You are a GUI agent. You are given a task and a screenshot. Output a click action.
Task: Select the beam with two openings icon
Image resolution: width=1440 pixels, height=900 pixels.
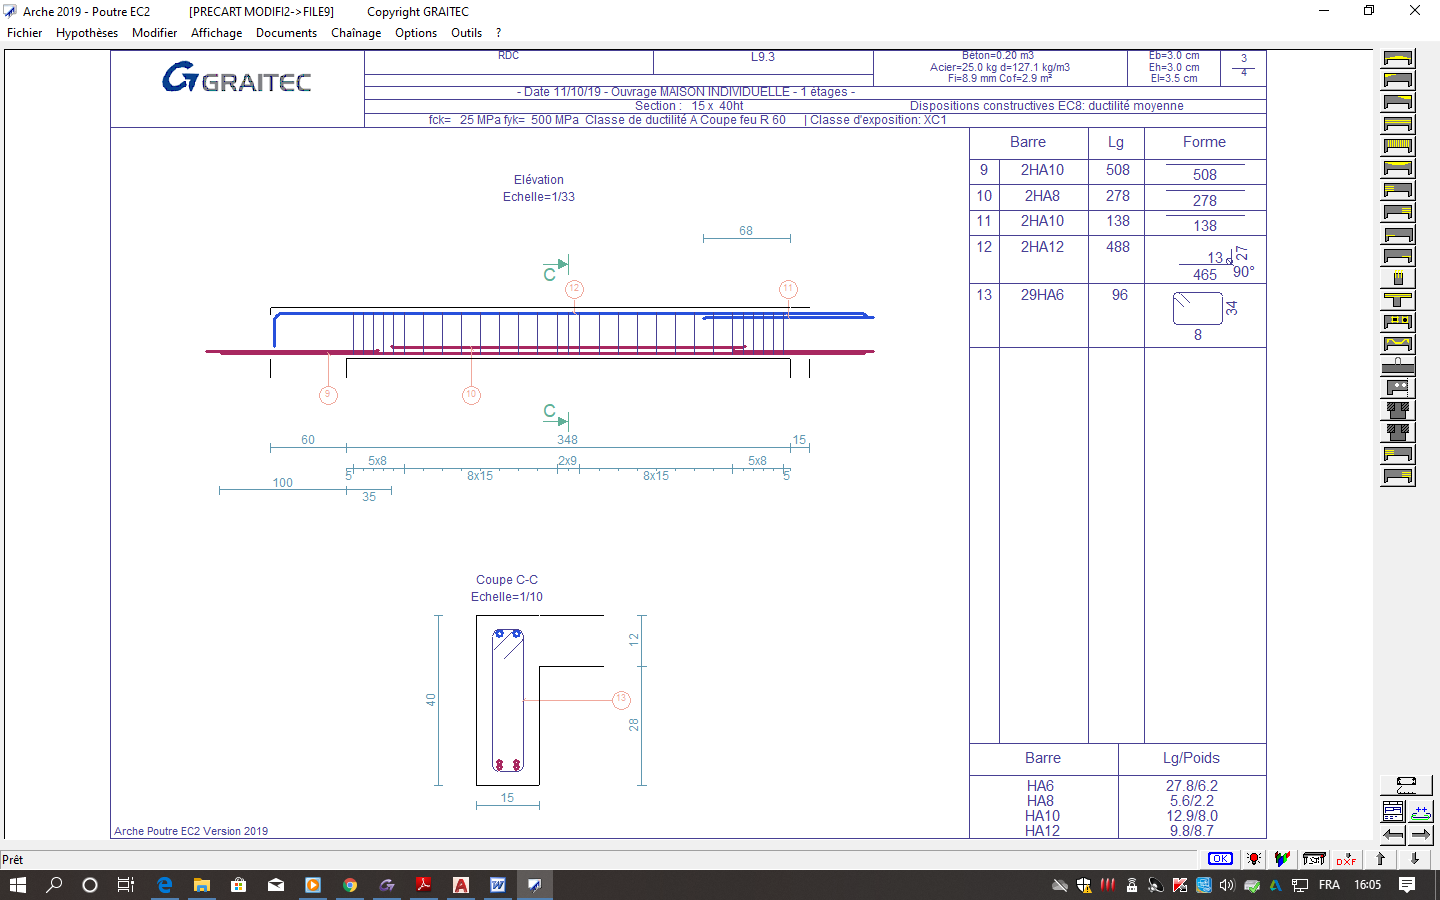click(1398, 322)
